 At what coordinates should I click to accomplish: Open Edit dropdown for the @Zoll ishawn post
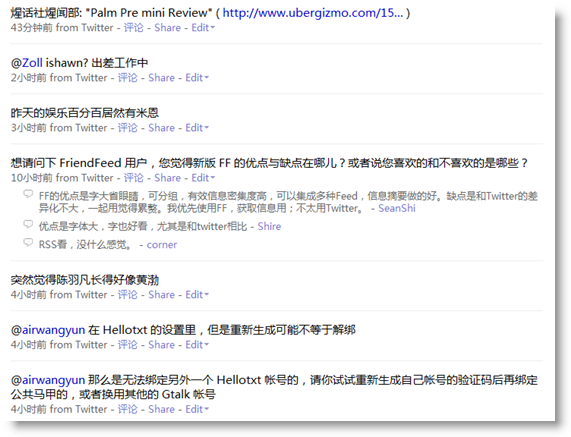(197, 78)
